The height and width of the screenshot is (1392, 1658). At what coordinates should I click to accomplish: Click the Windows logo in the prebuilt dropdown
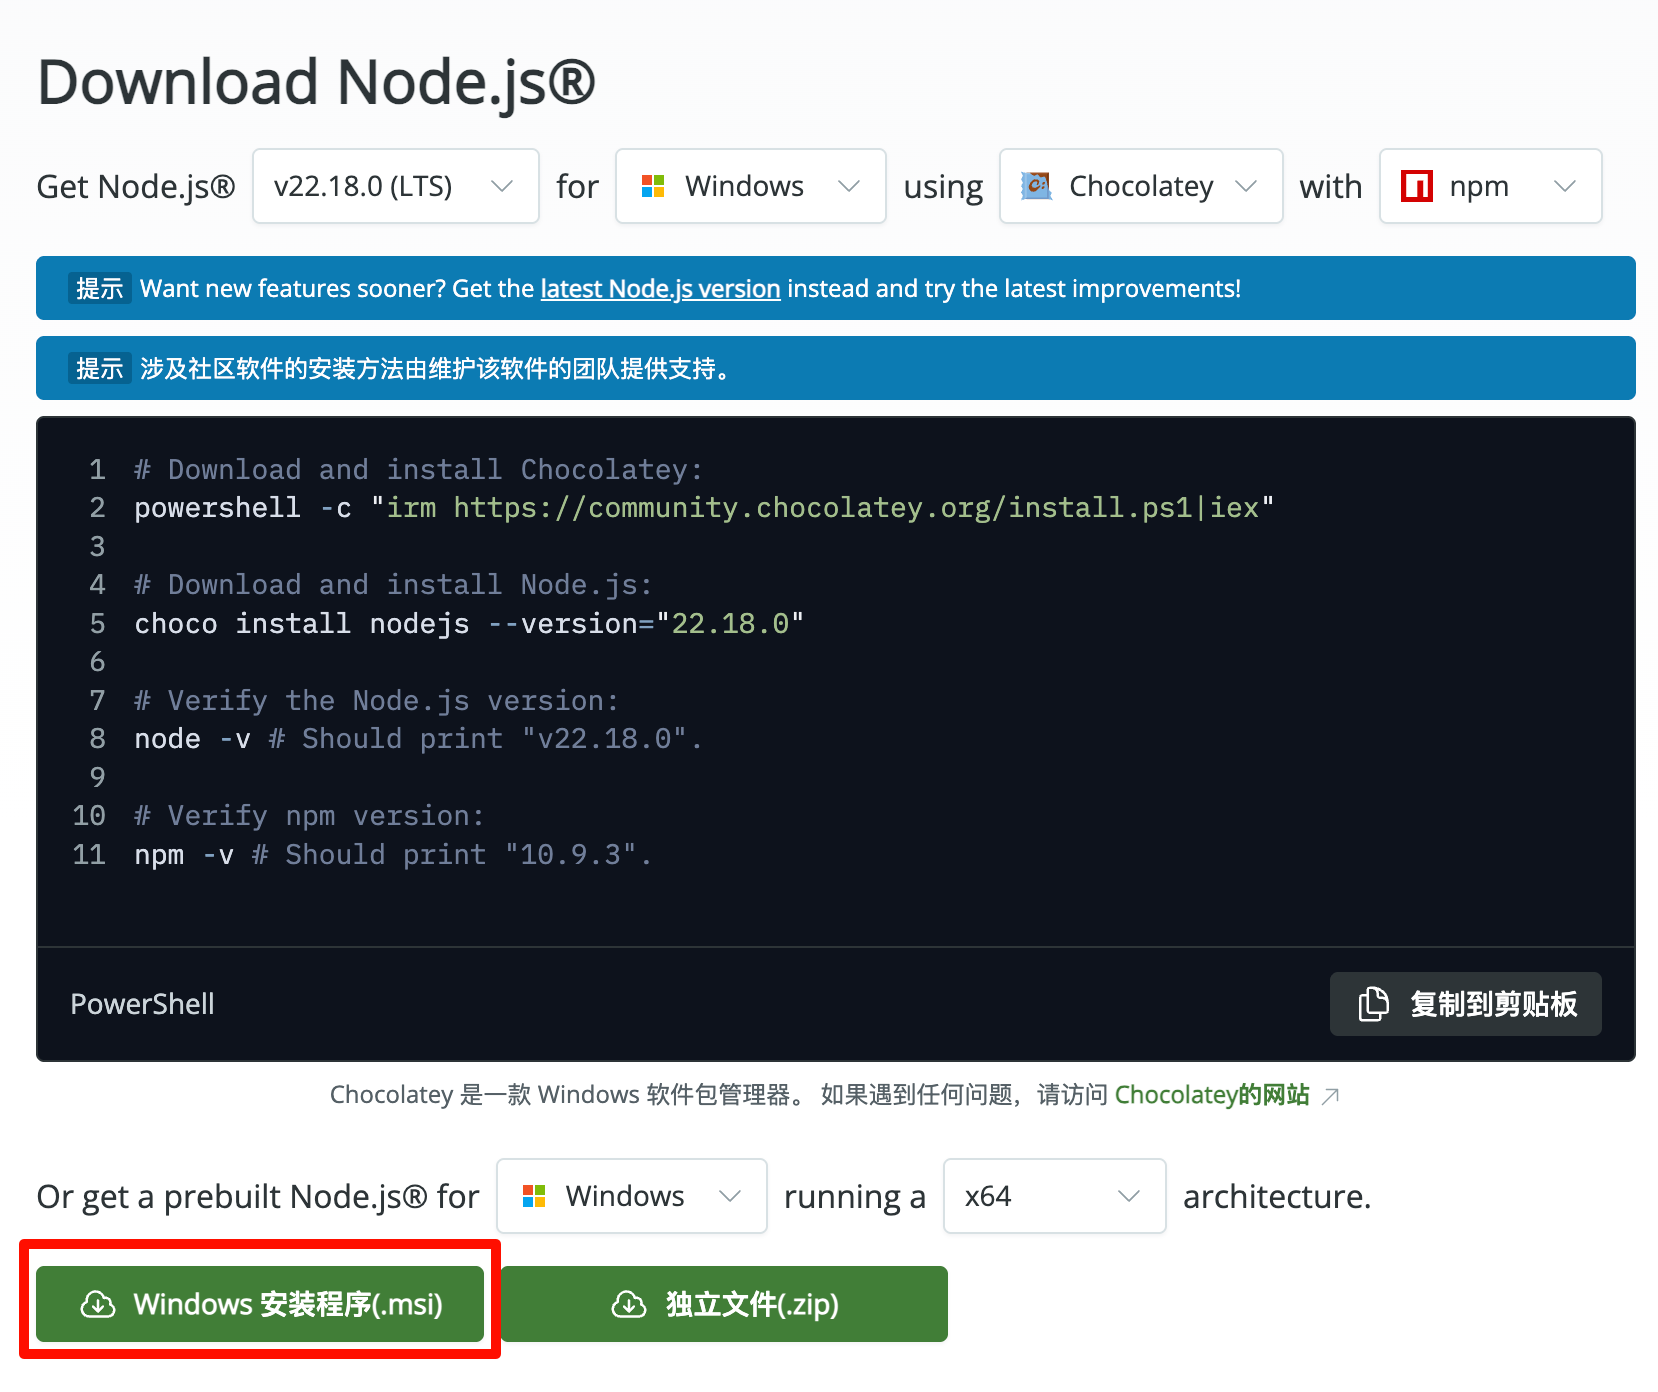(x=534, y=1196)
